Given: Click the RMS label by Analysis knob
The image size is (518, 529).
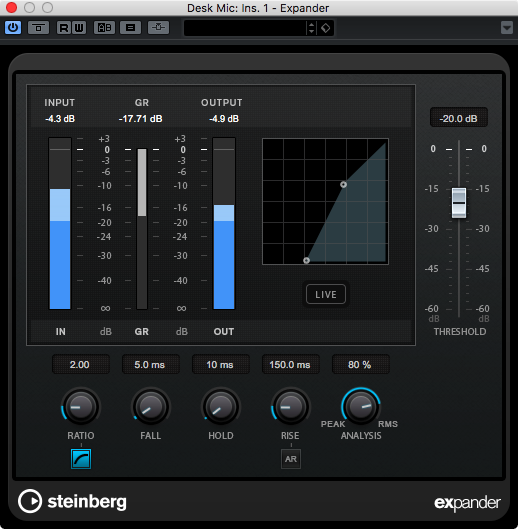Looking at the screenshot, I should pos(388,424).
